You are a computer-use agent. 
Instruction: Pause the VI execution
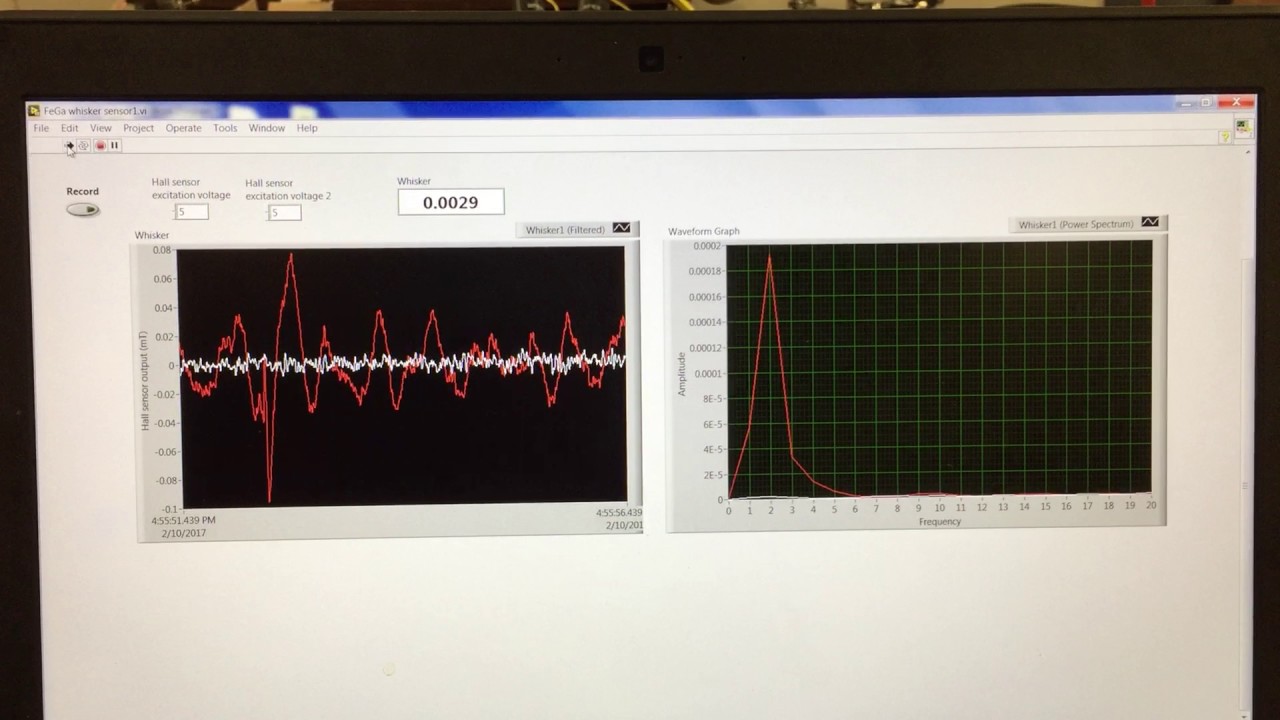click(115, 146)
